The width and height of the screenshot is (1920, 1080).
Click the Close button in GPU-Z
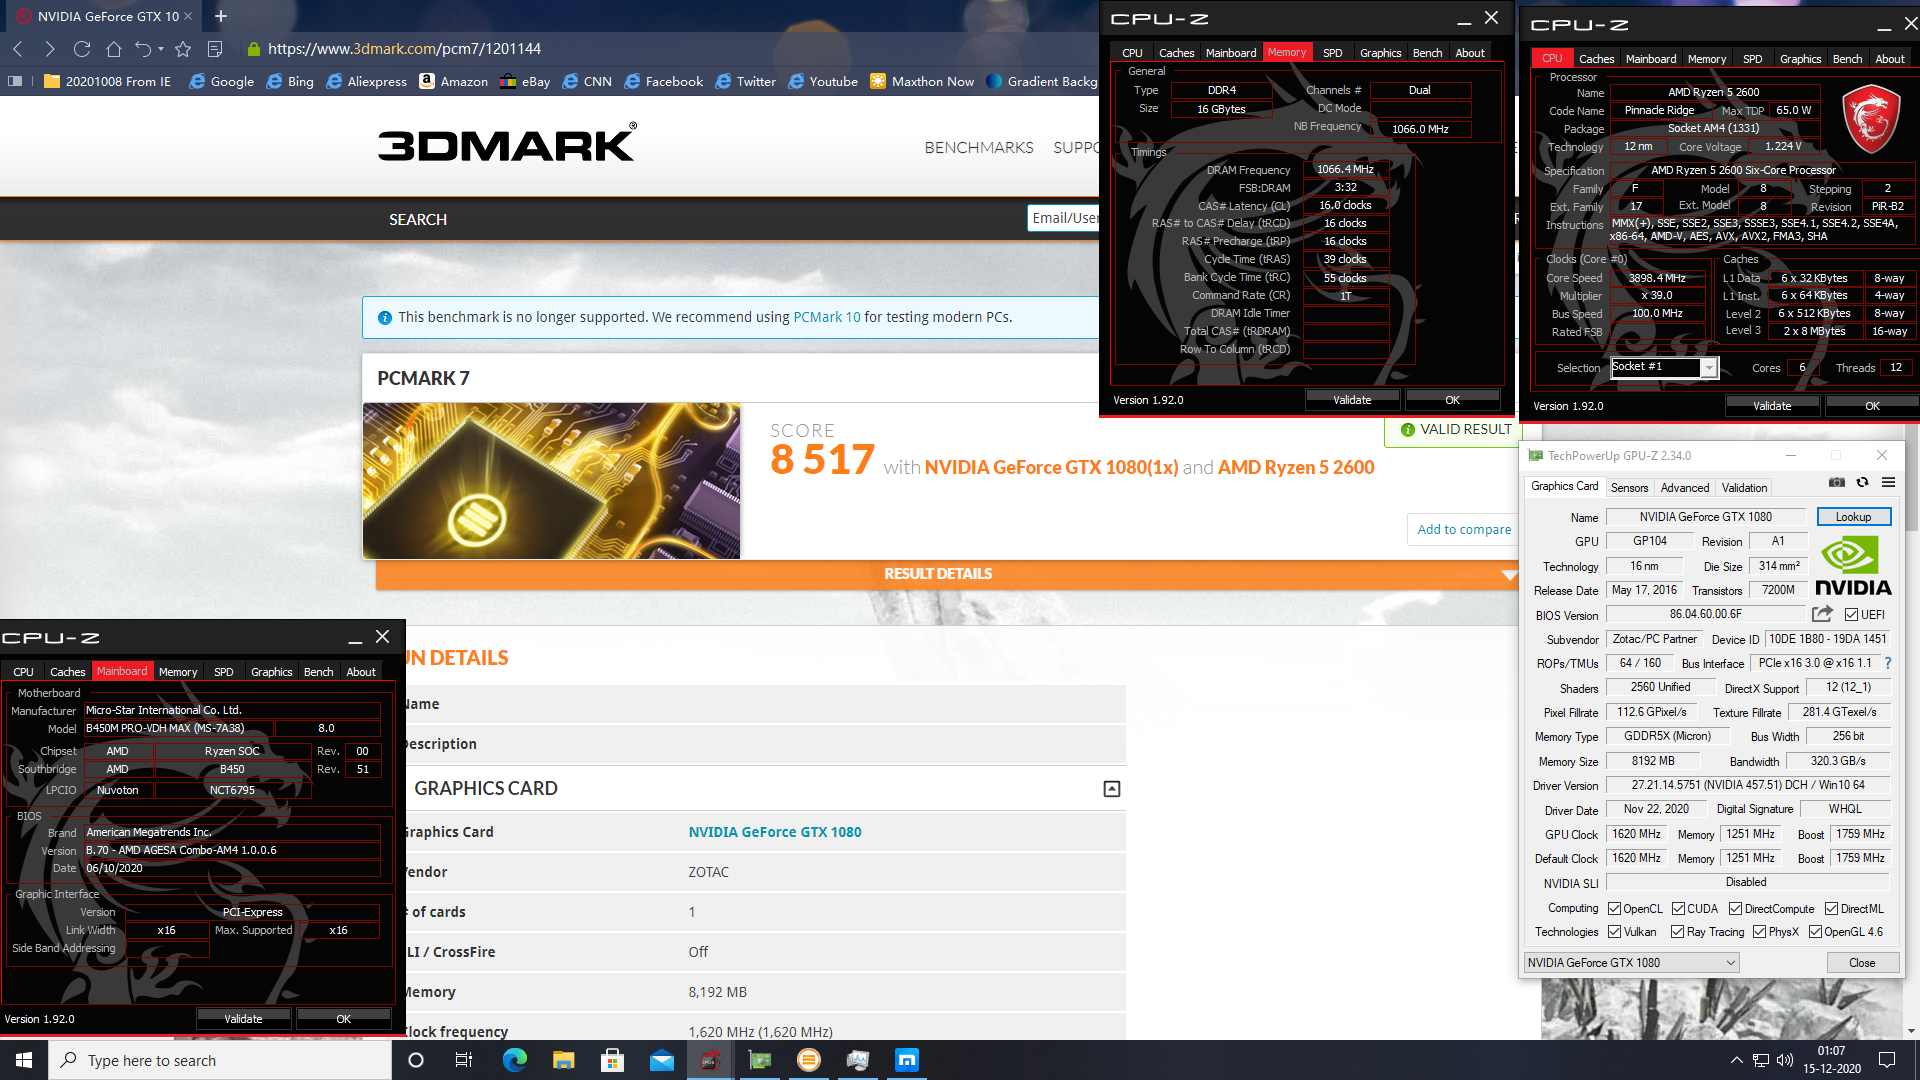coord(1862,963)
